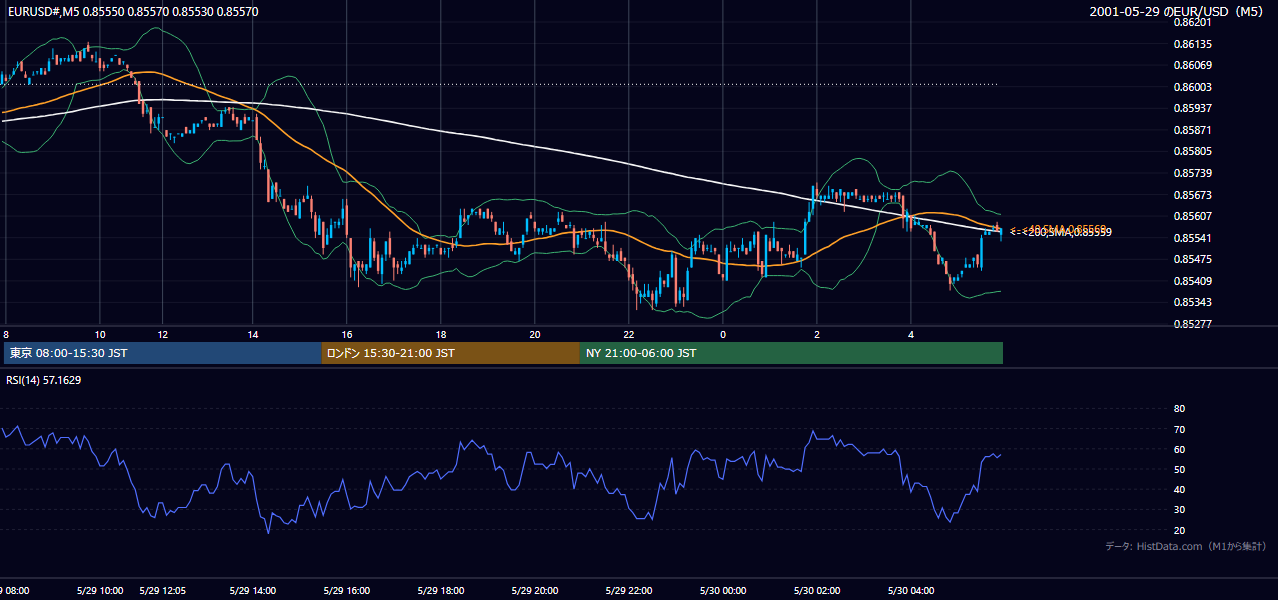
Task: Click the 2001-05-29 EUR/USD (M5) chart title
Action: click(1177, 11)
